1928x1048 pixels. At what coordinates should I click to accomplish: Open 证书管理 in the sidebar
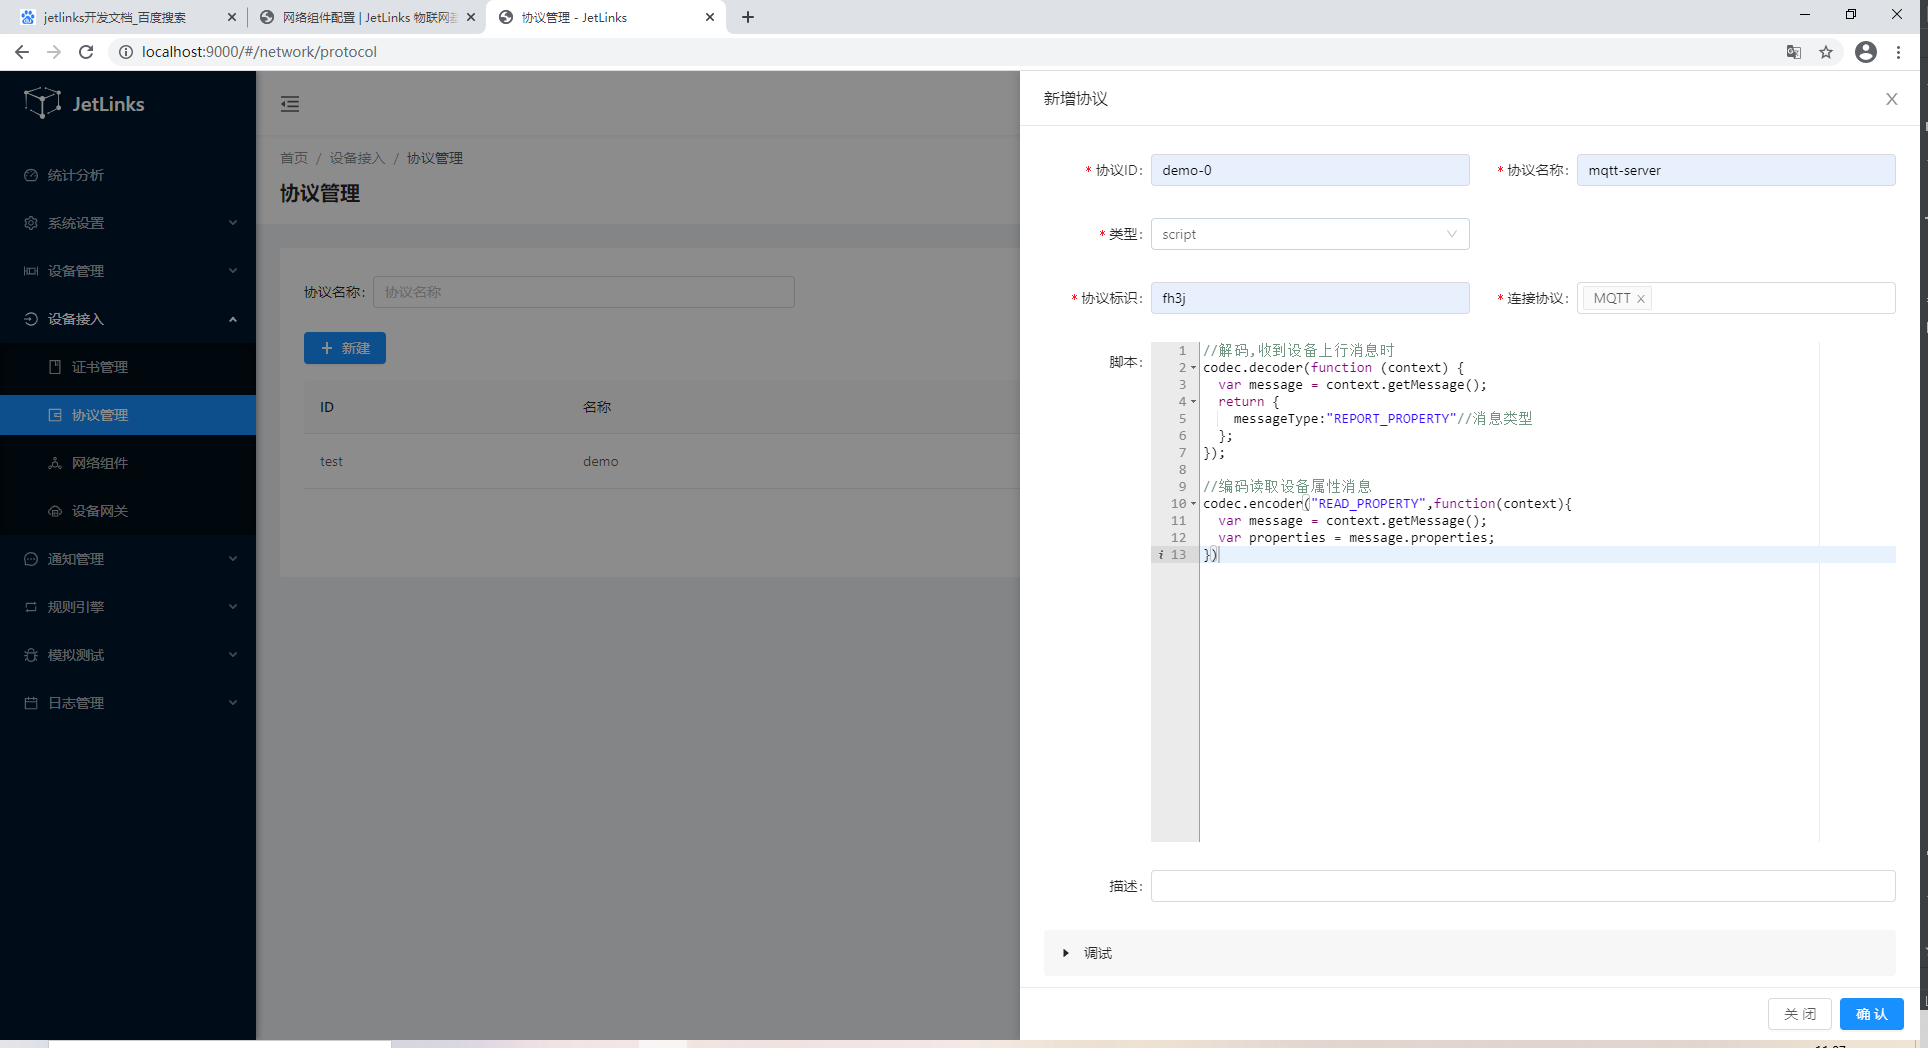(x=100, y=367)
